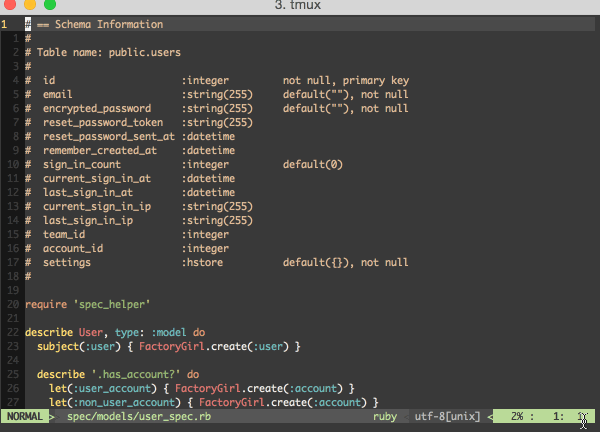Click the 'spec_helper' string
The height and width of the screenshot is (432, 600).
pos(112,305)
